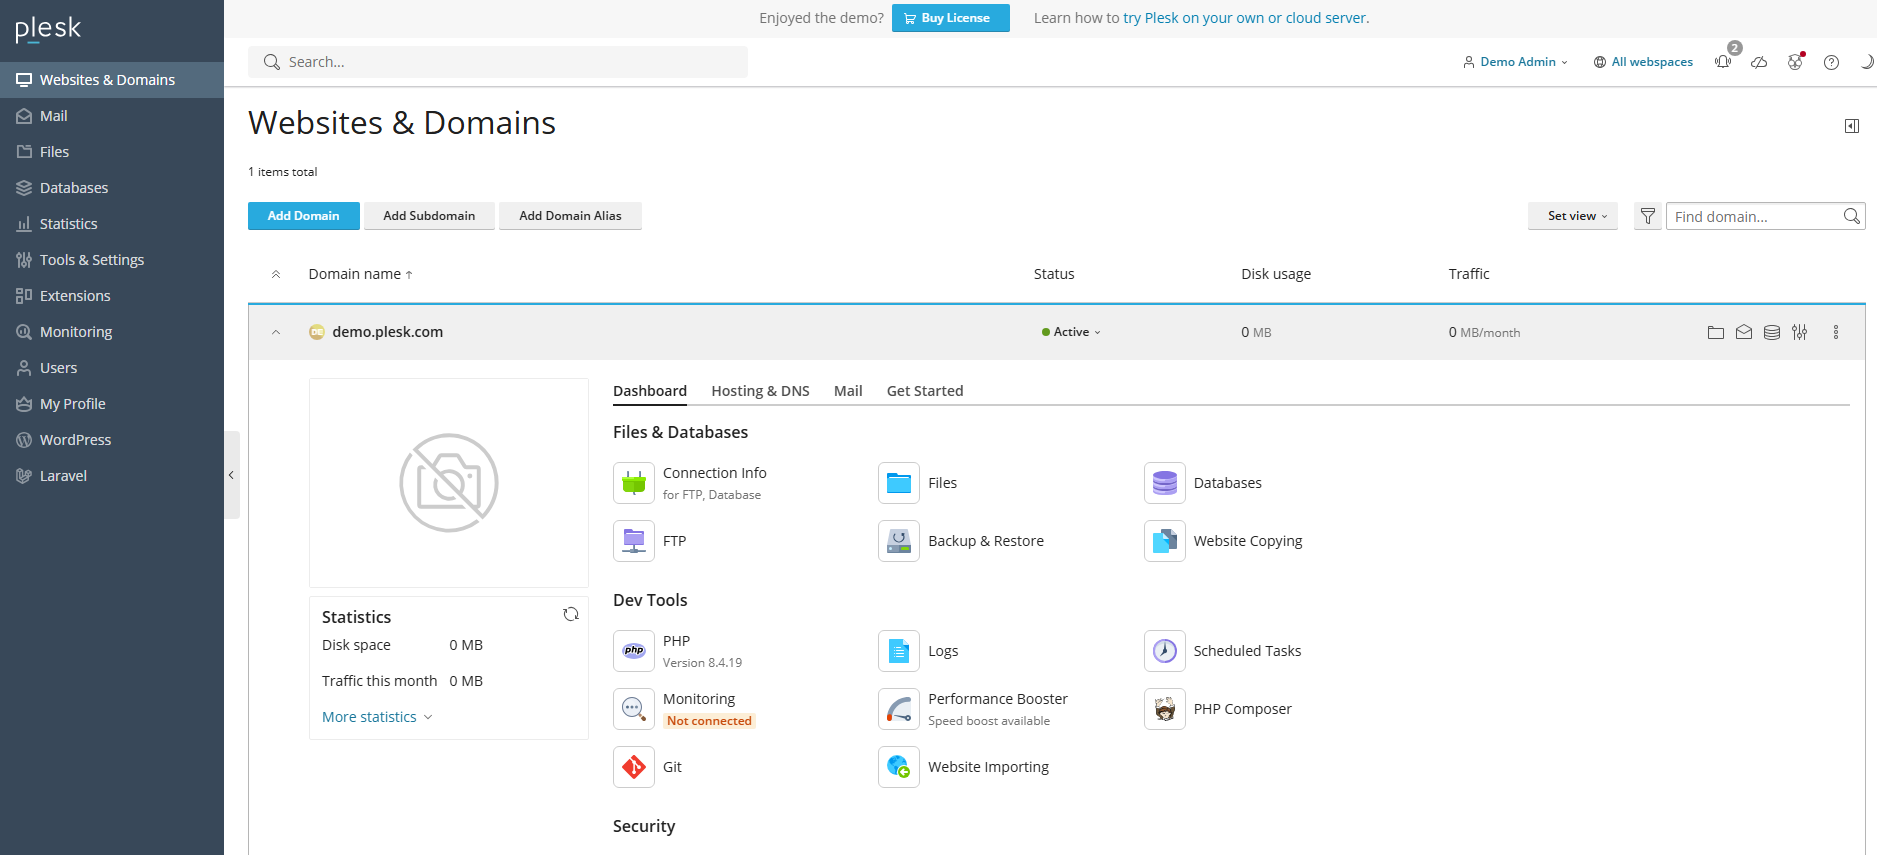Open mail envelope icon in demo.plesk.com row

(1744, 332)
